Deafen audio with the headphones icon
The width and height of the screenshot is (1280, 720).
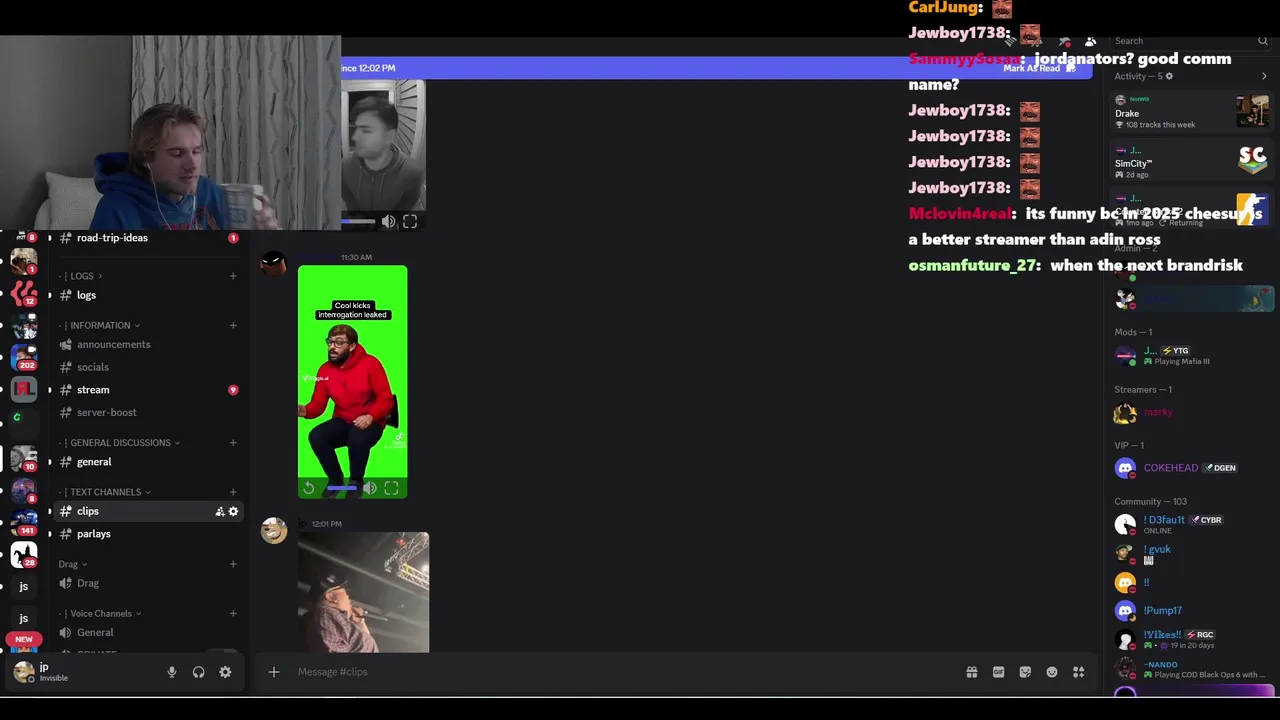(198, 672)
